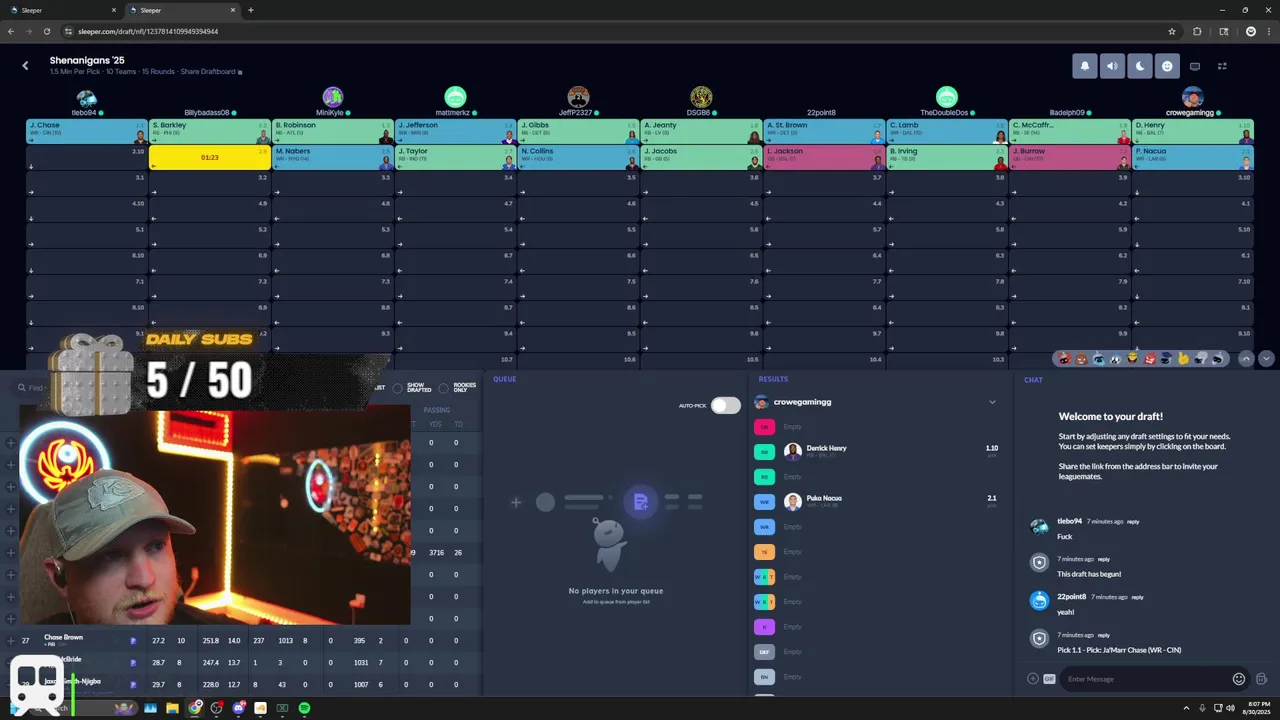Image resolution: width=1280 pixels, height=720 pixels.
Task: Open the Chat panel header
Action: click(x=1033, y=379)
